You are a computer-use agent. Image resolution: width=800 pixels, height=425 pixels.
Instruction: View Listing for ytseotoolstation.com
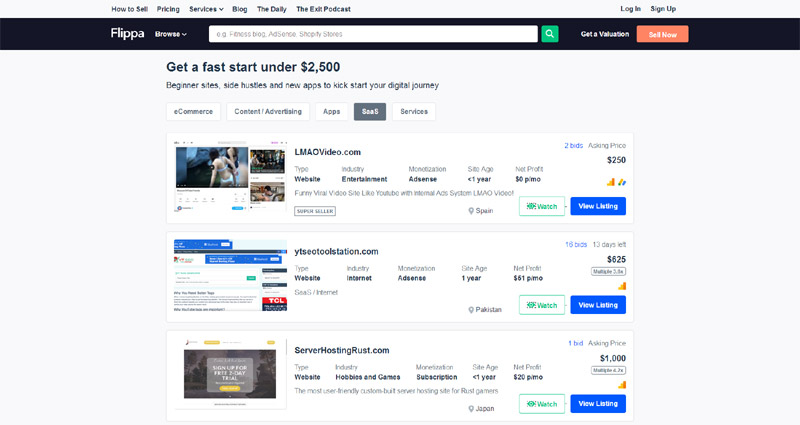coord(598,305)
